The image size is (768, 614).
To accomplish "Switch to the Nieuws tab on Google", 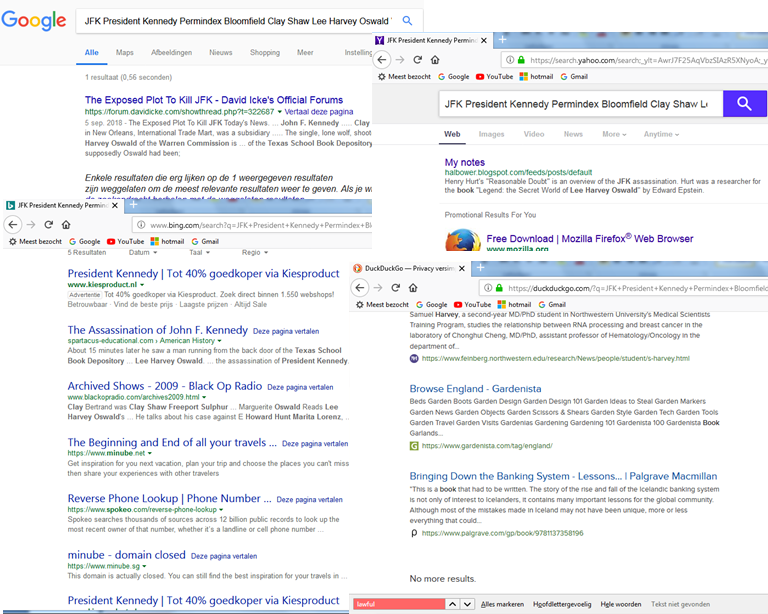I will [x=220, y=52].
